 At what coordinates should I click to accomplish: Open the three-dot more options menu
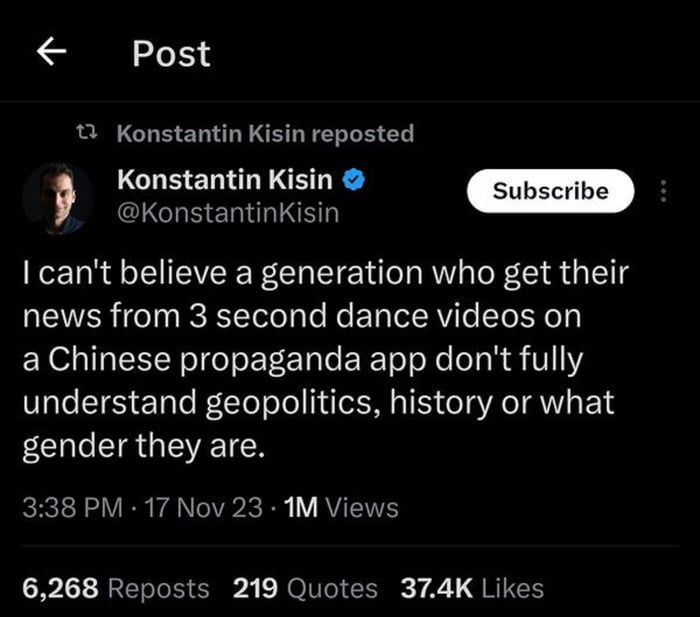(662, 191)
